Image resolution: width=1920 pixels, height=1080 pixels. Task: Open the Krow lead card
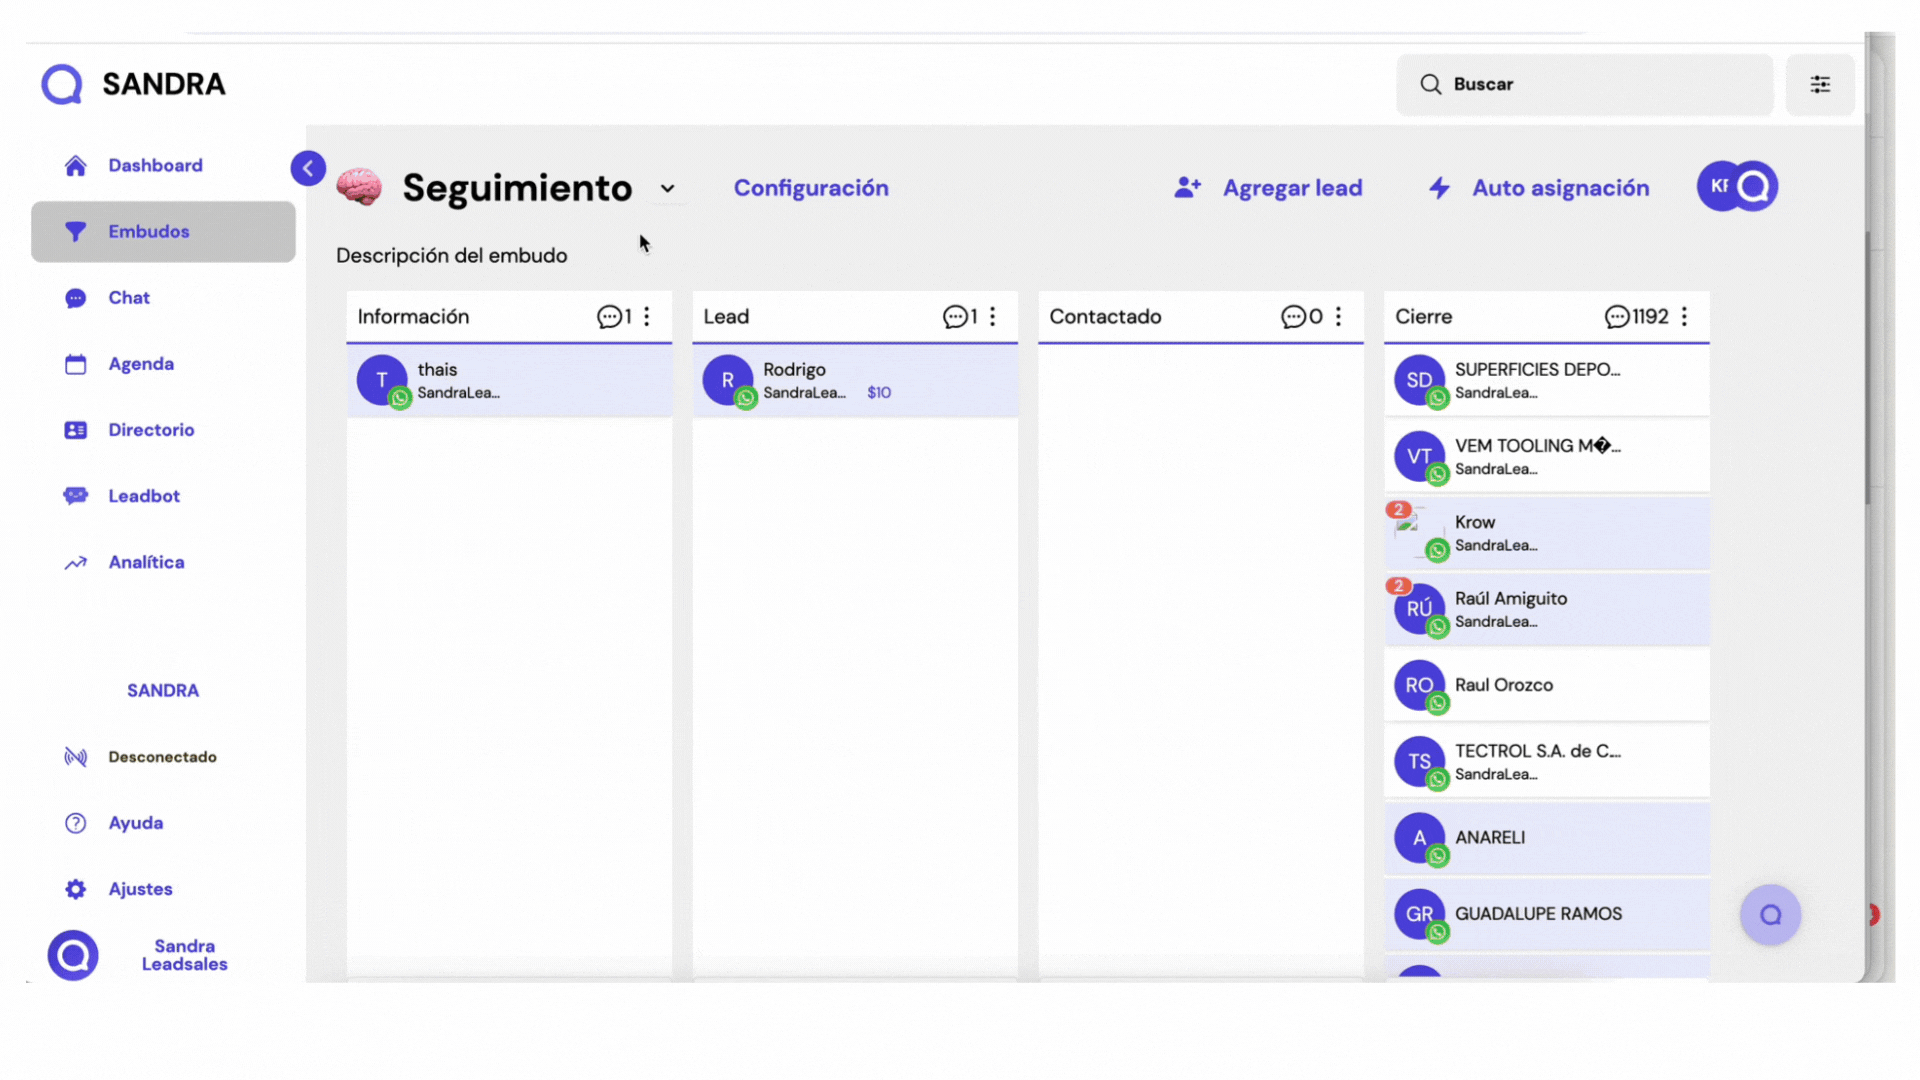point(1547,533)
